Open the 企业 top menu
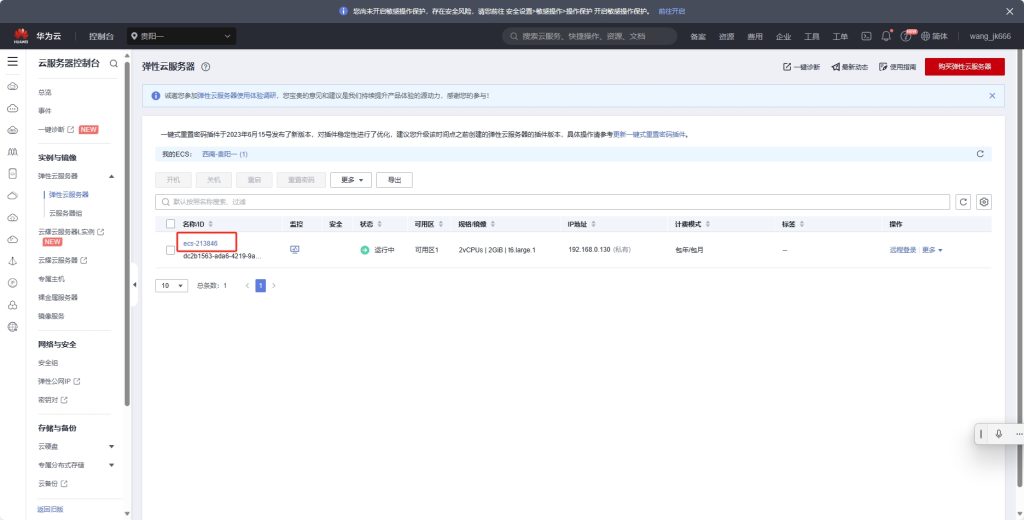This screenshot has width=1024, height=520. [x=783, y=37]
